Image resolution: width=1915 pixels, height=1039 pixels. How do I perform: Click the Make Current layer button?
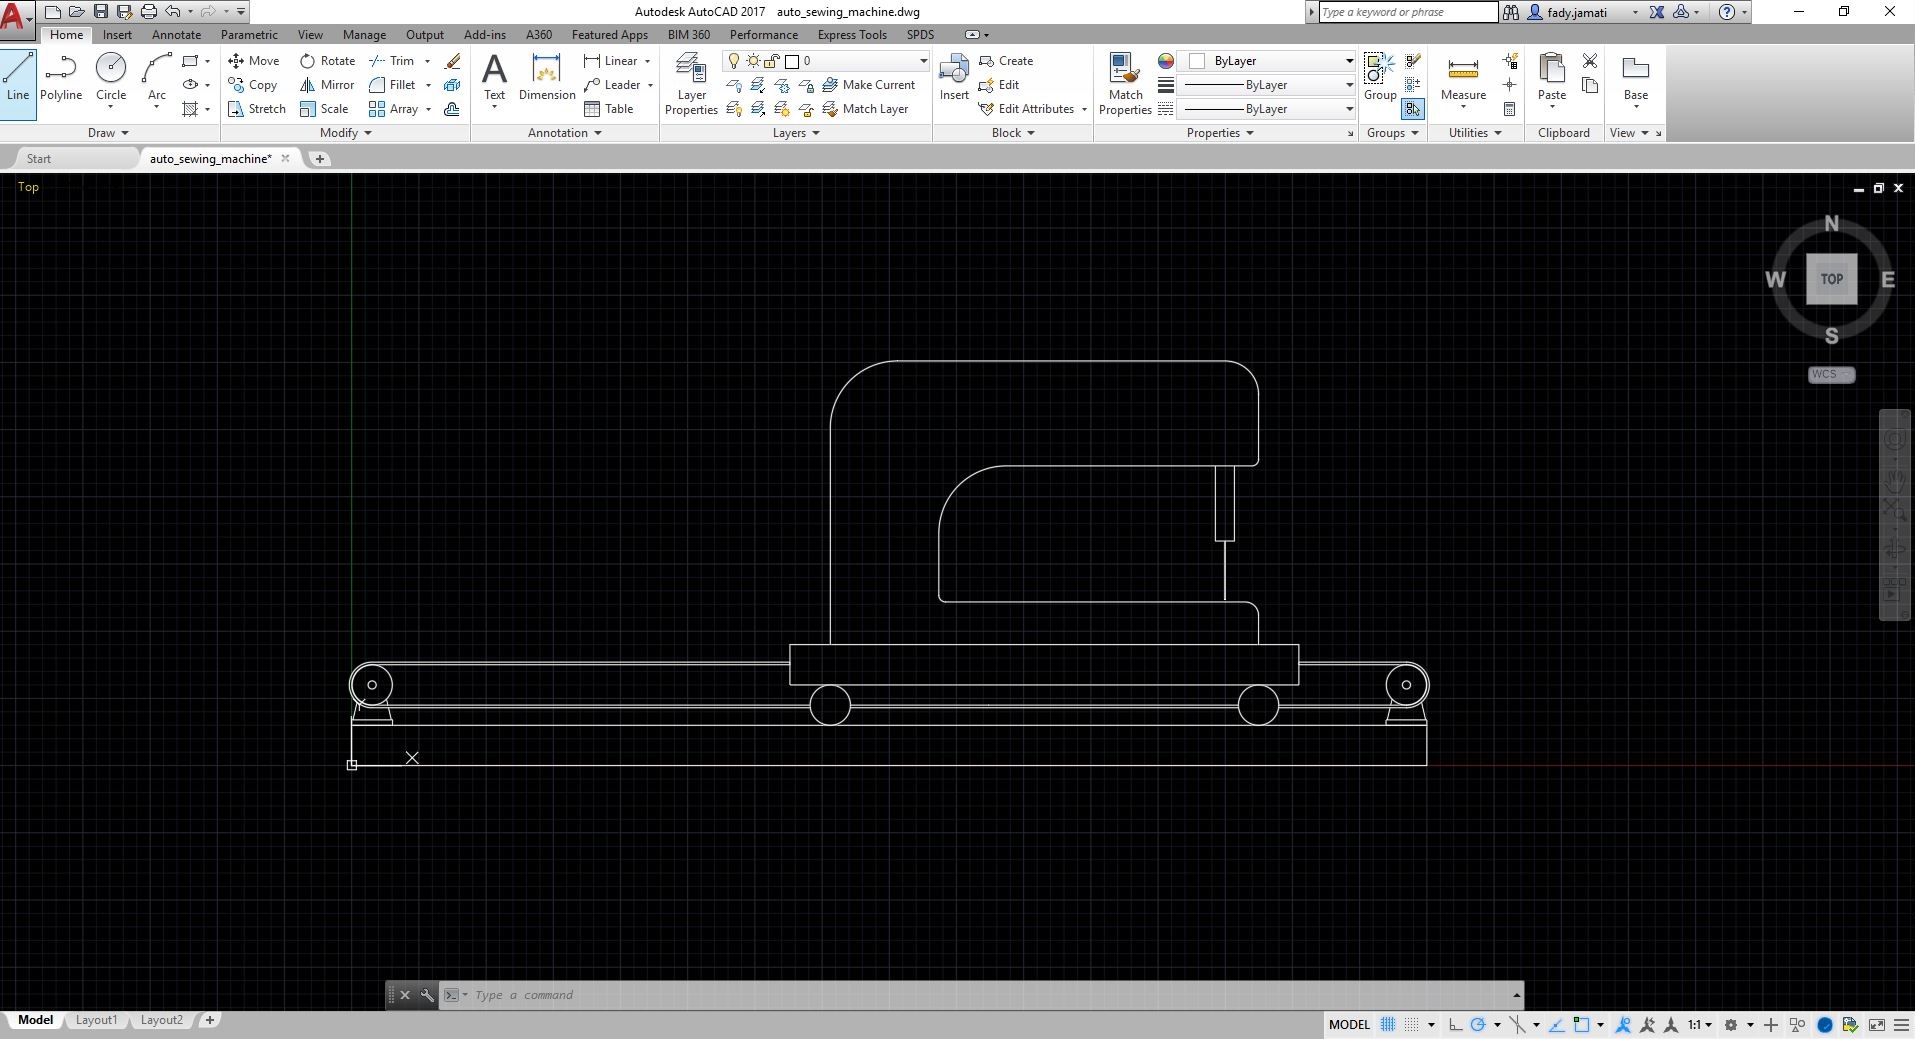tap(868, 85)
